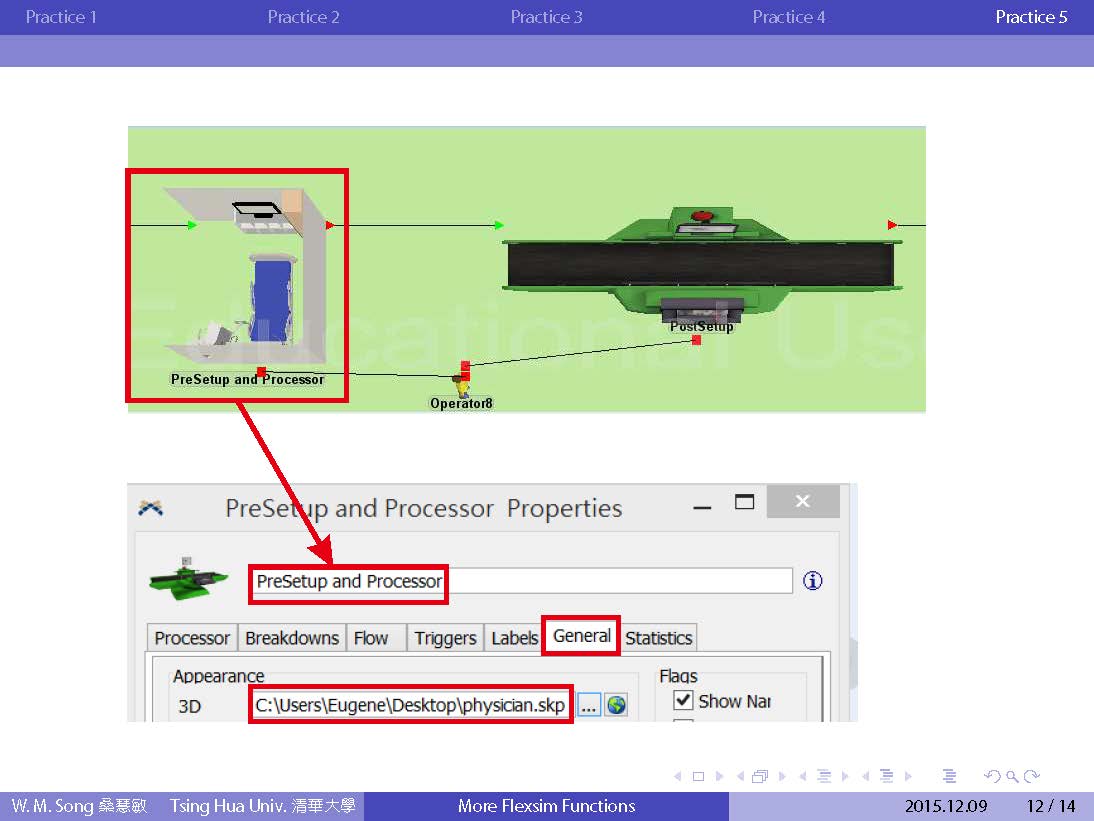Screen dimensions: 1094x821
Task: Go to the Practice 3 section link
Action: click(x=546, y=17)
